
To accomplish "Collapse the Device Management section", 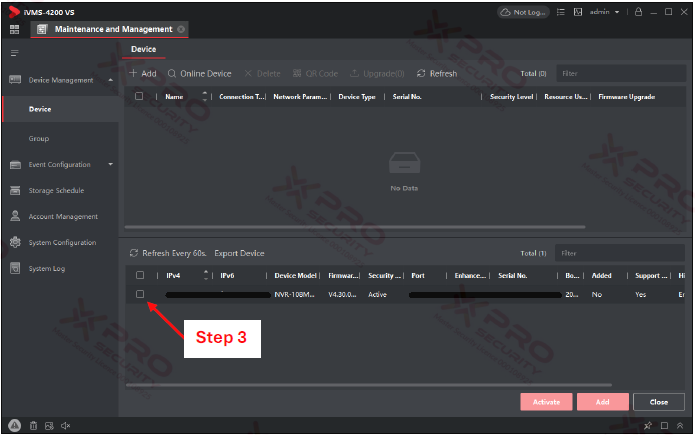I will point(110,80).
